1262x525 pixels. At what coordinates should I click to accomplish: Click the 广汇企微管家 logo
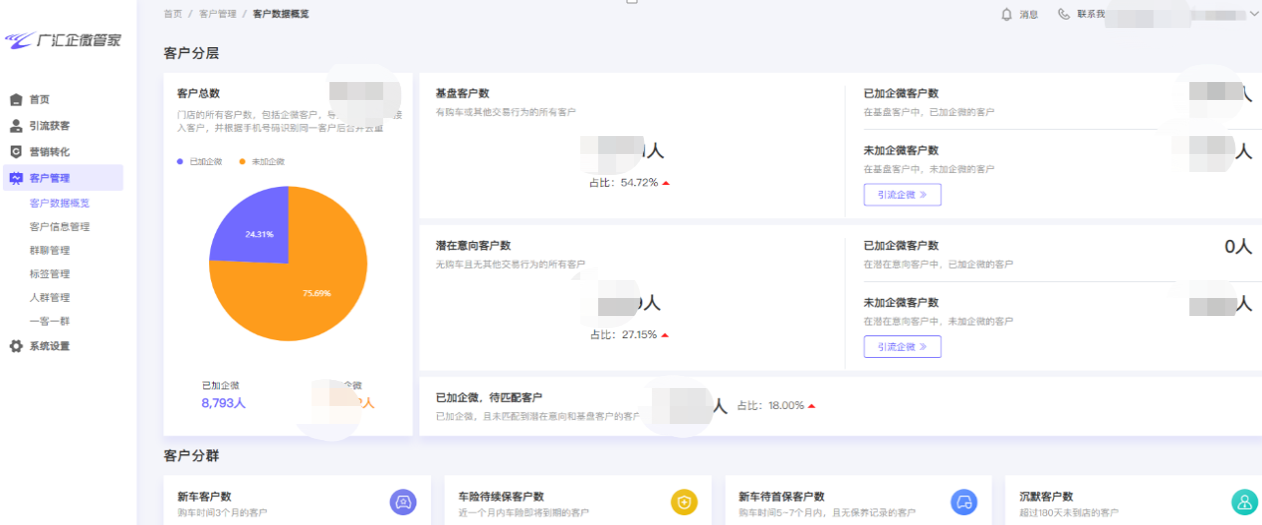pos(63,40)
